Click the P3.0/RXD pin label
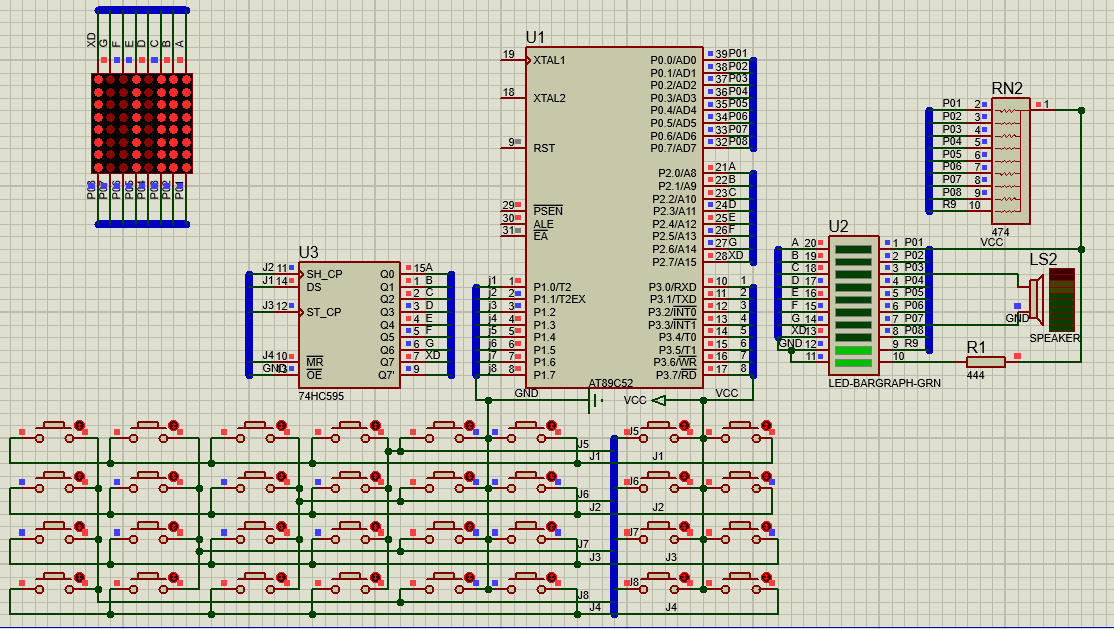Viewport: 1114px width, 629px height. click(x=673, y=288)
